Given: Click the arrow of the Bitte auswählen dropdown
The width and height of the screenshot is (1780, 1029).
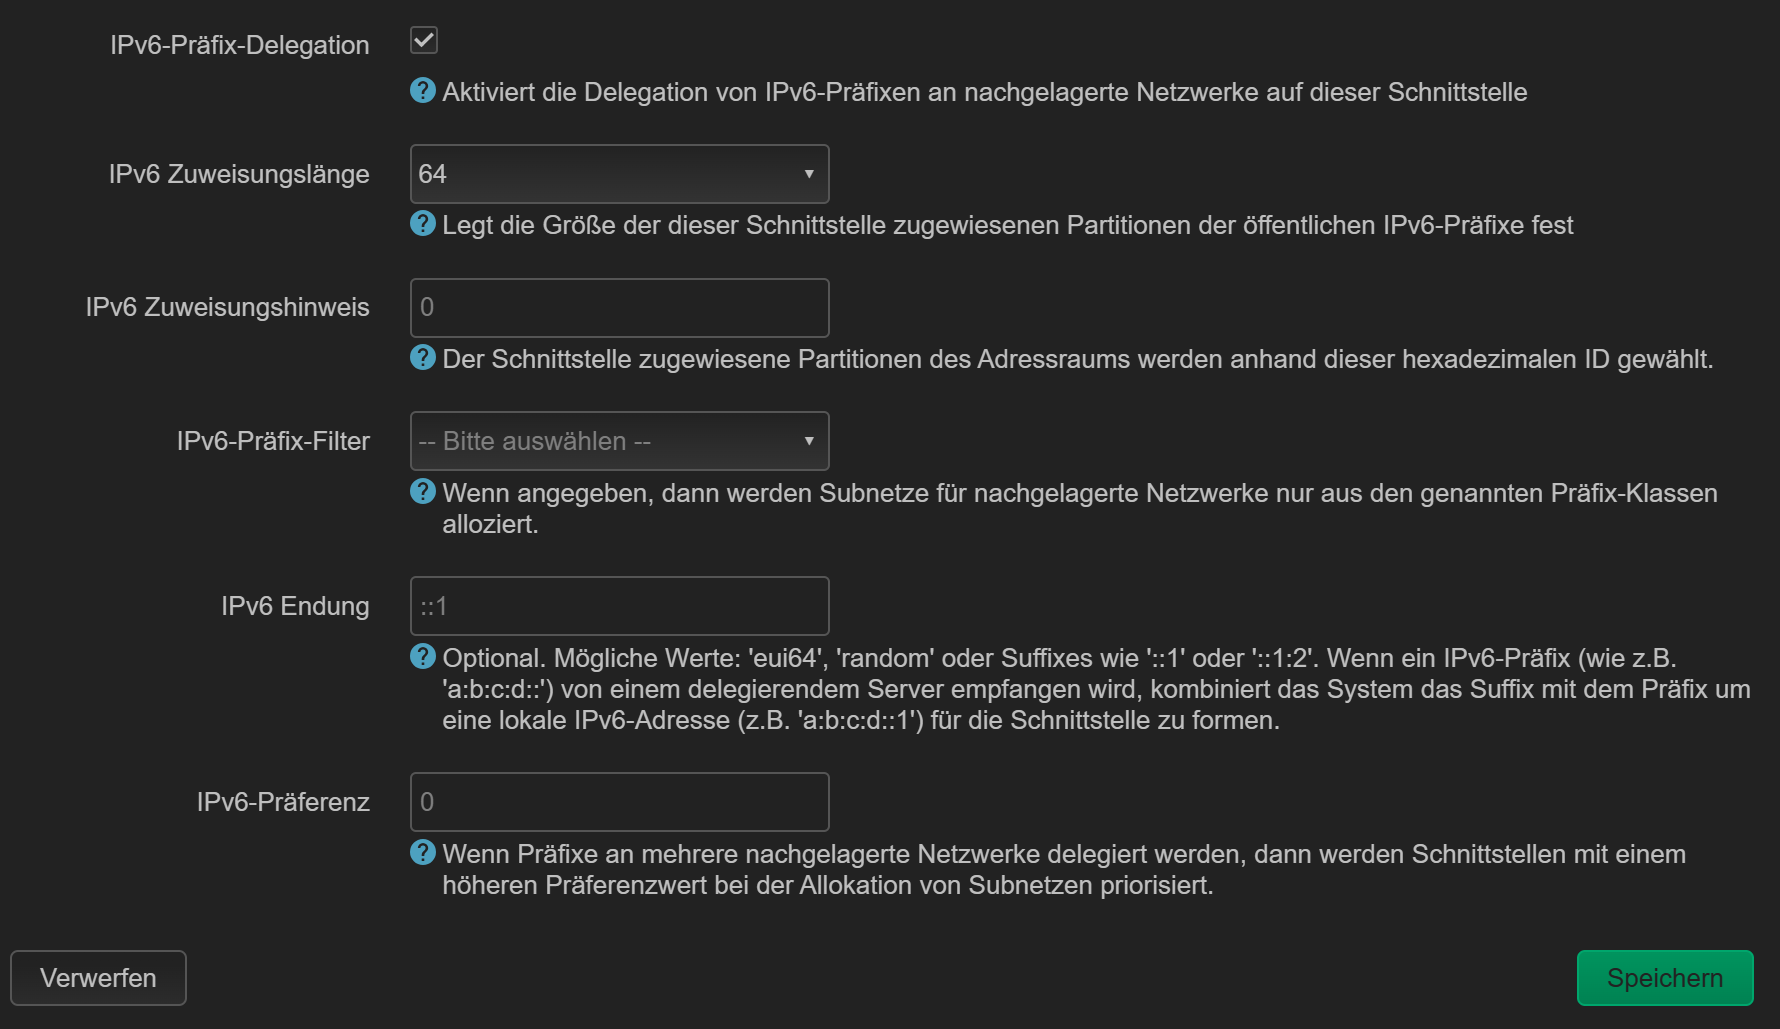Looking at the screenshot, I should click(809, 441).
